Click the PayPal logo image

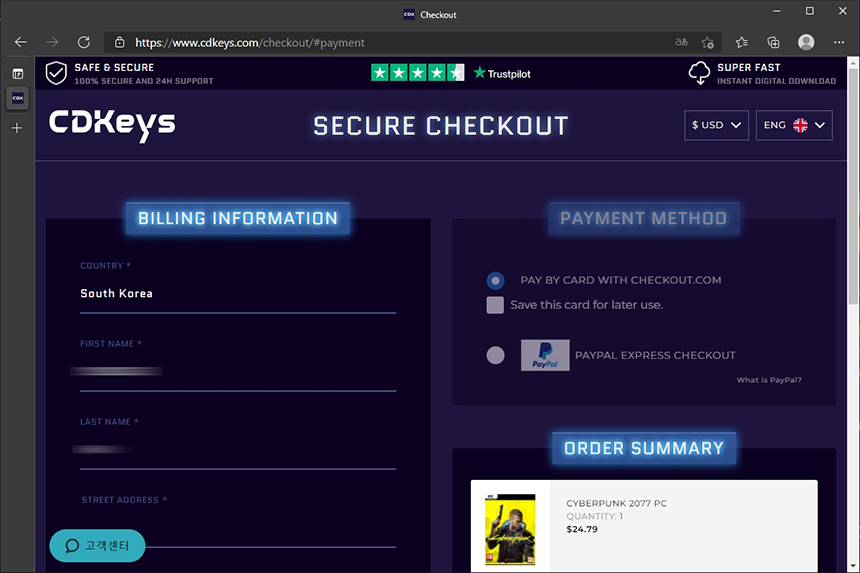click(x=545, y=355)
